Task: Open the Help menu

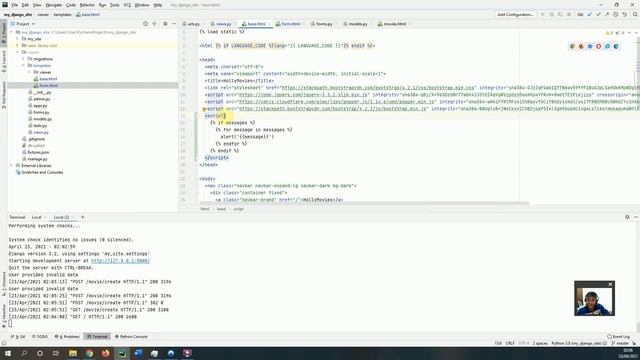Action: click(158, 5)
